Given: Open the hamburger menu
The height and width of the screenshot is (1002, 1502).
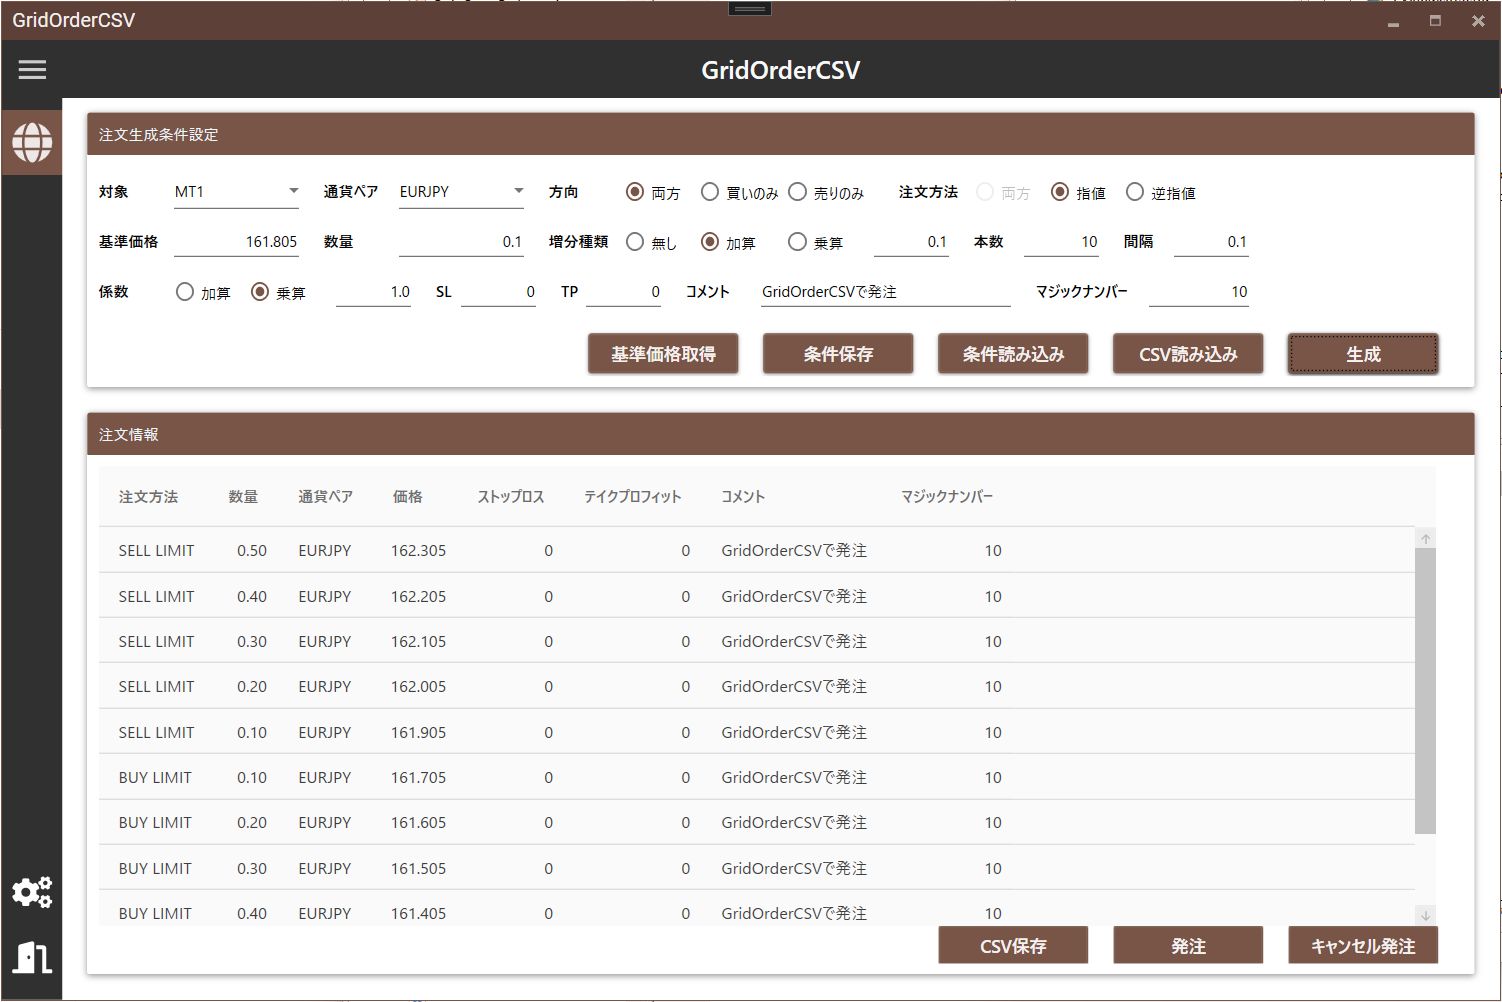Looking at the screenshot, I should point(32,70).
